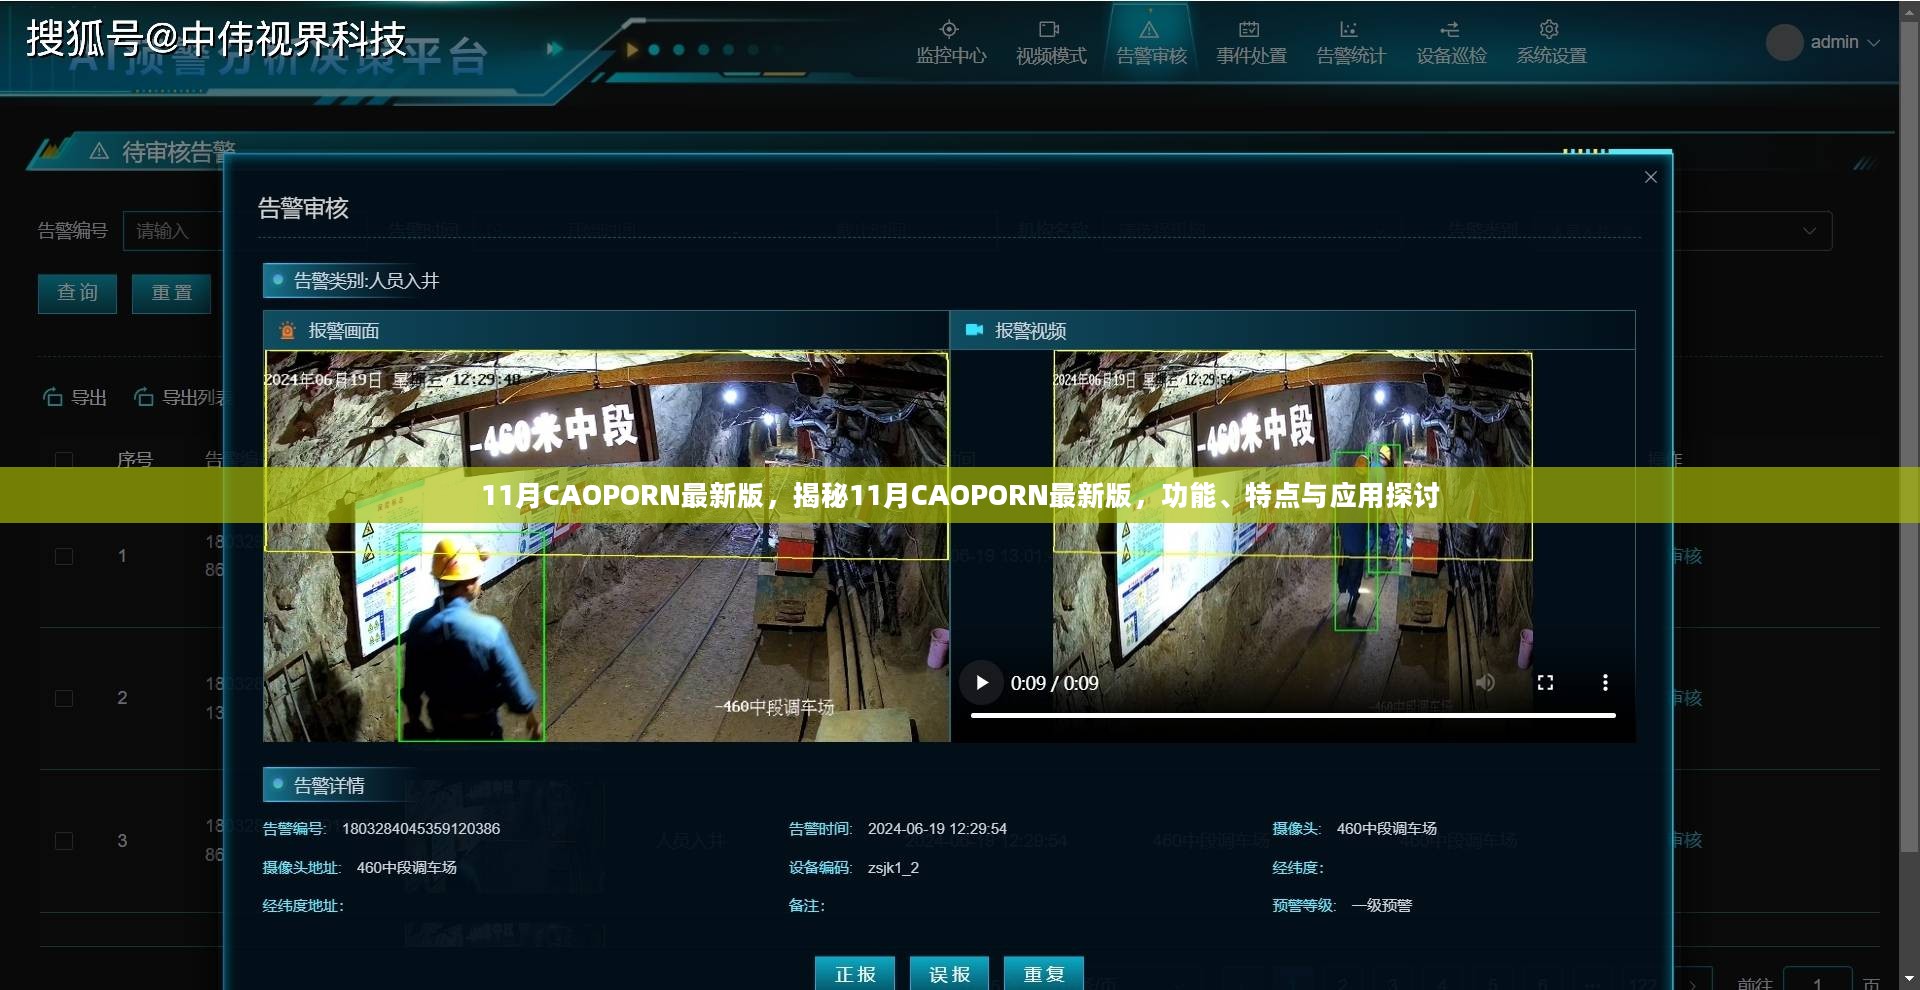Image resolution: width=1920 pixels, height=990 pixels.
Task: Enter fullscreen for the alarm video
Action: point(1545,683)
